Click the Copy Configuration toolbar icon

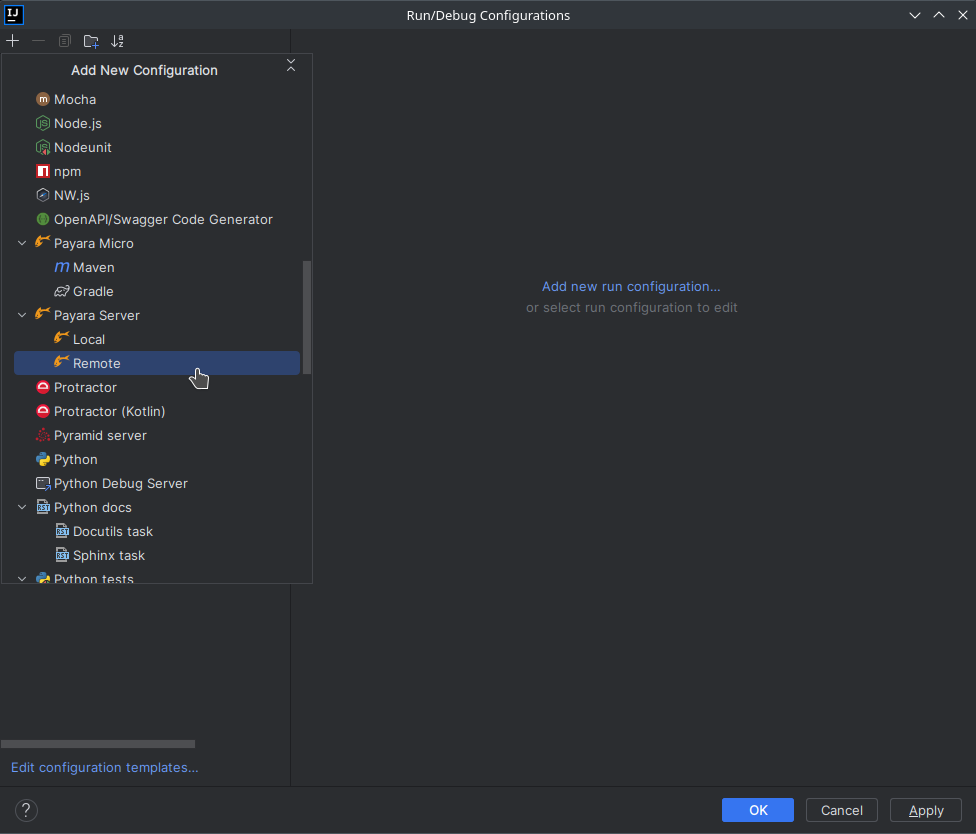tap(63, 41)
